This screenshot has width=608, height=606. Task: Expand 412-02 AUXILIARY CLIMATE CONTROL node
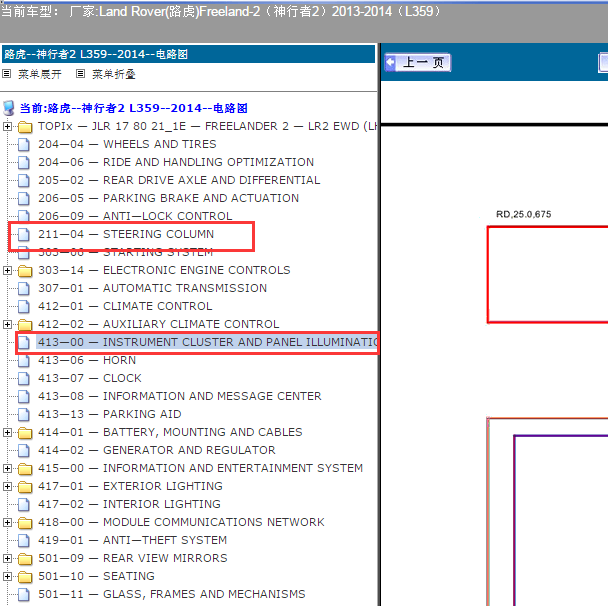click(7, 324)
